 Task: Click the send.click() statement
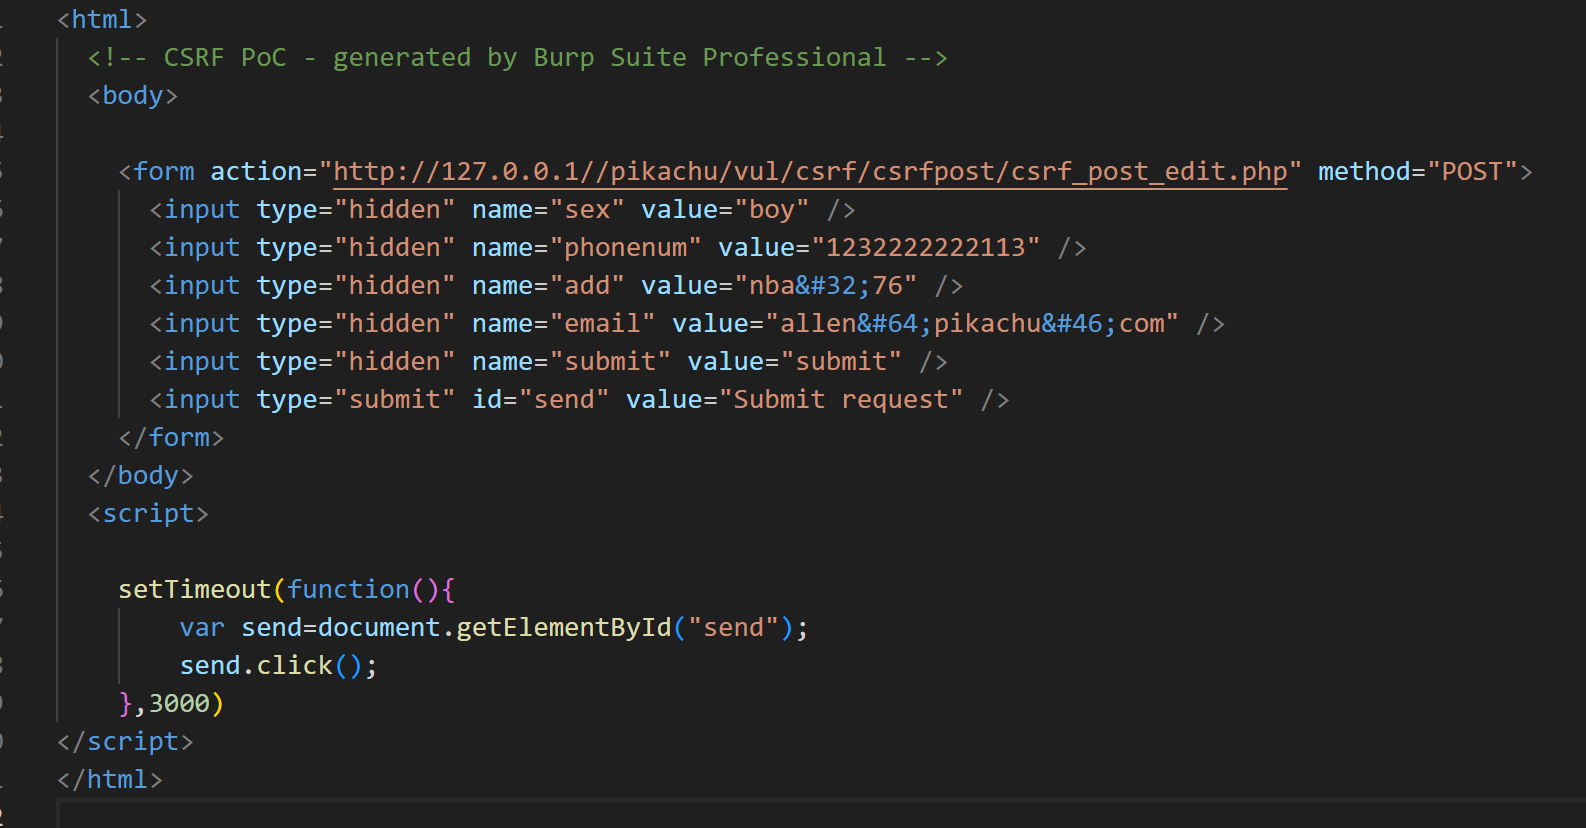[x=278, y=666]
